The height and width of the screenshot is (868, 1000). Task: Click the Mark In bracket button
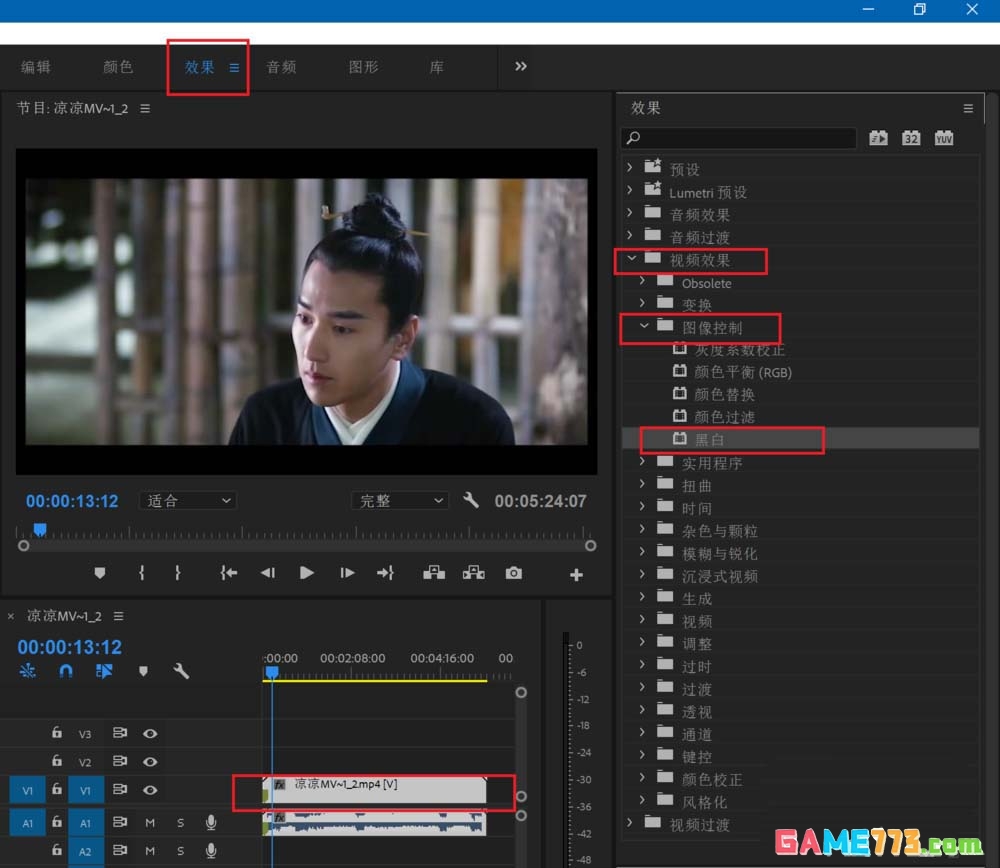click(x=142, y=573)
